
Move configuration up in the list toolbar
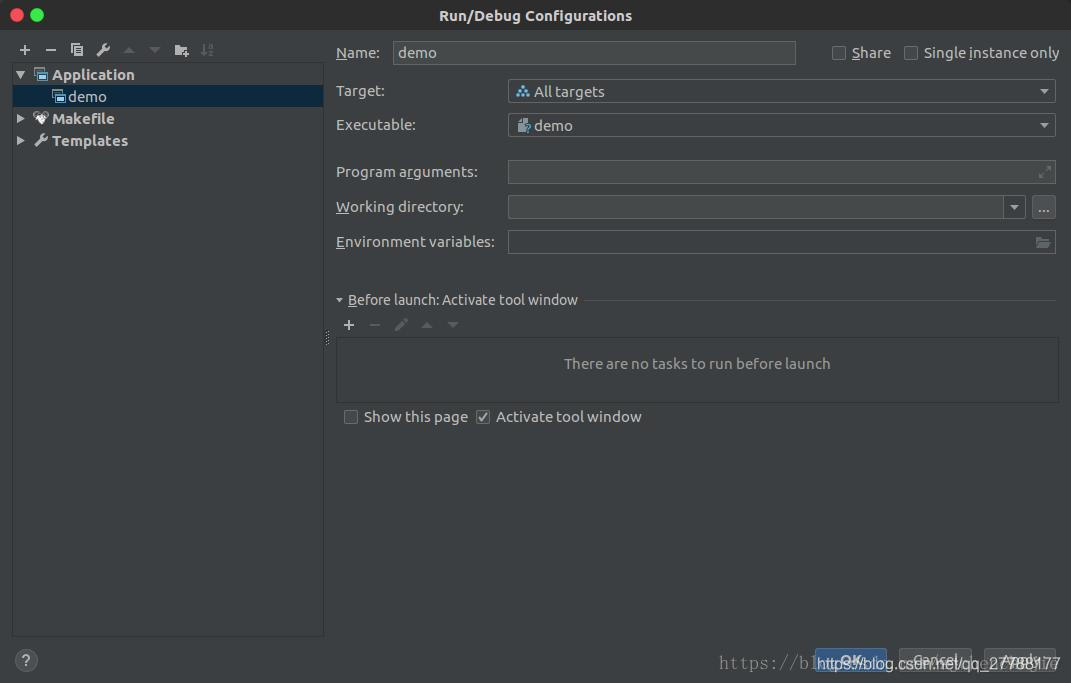click(x=129, y=50)
